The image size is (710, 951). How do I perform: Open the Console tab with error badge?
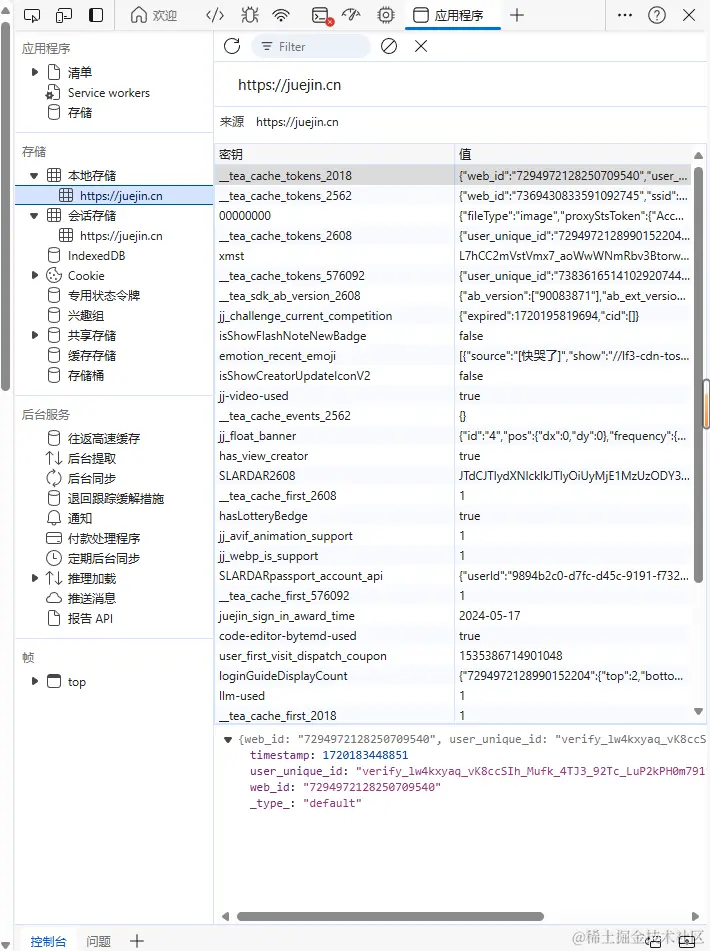point(322,16)
